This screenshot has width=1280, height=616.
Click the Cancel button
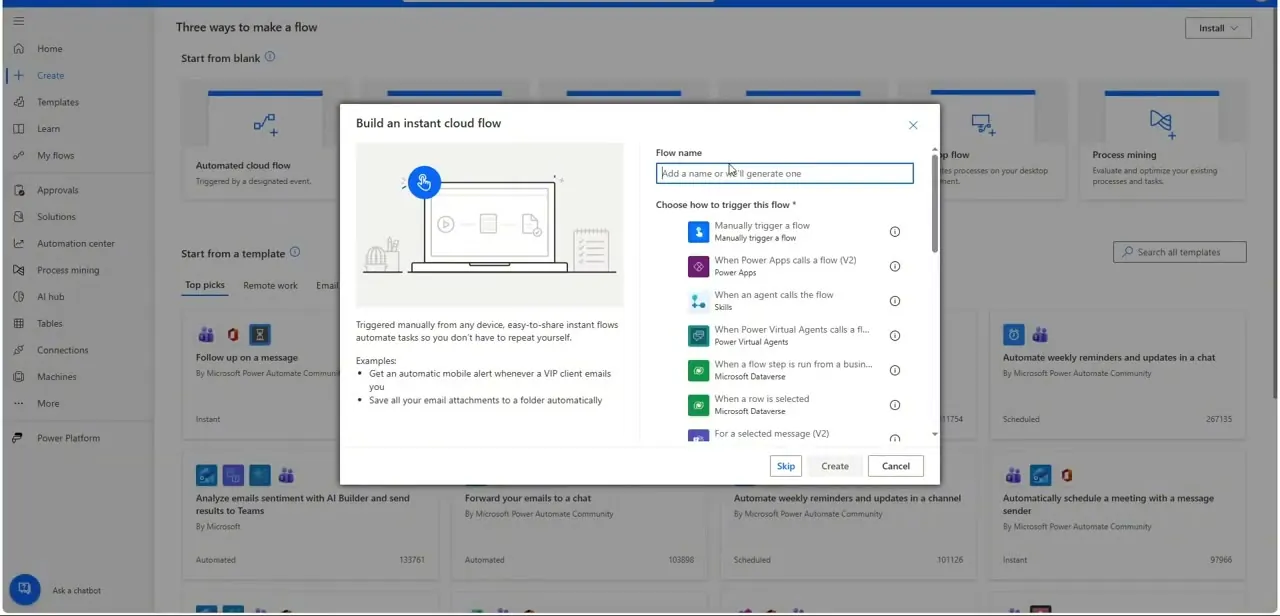click(x=896, y=466)
